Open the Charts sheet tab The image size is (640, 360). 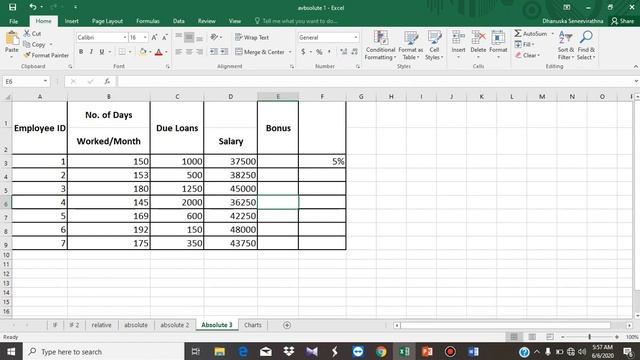coord(253,325)
